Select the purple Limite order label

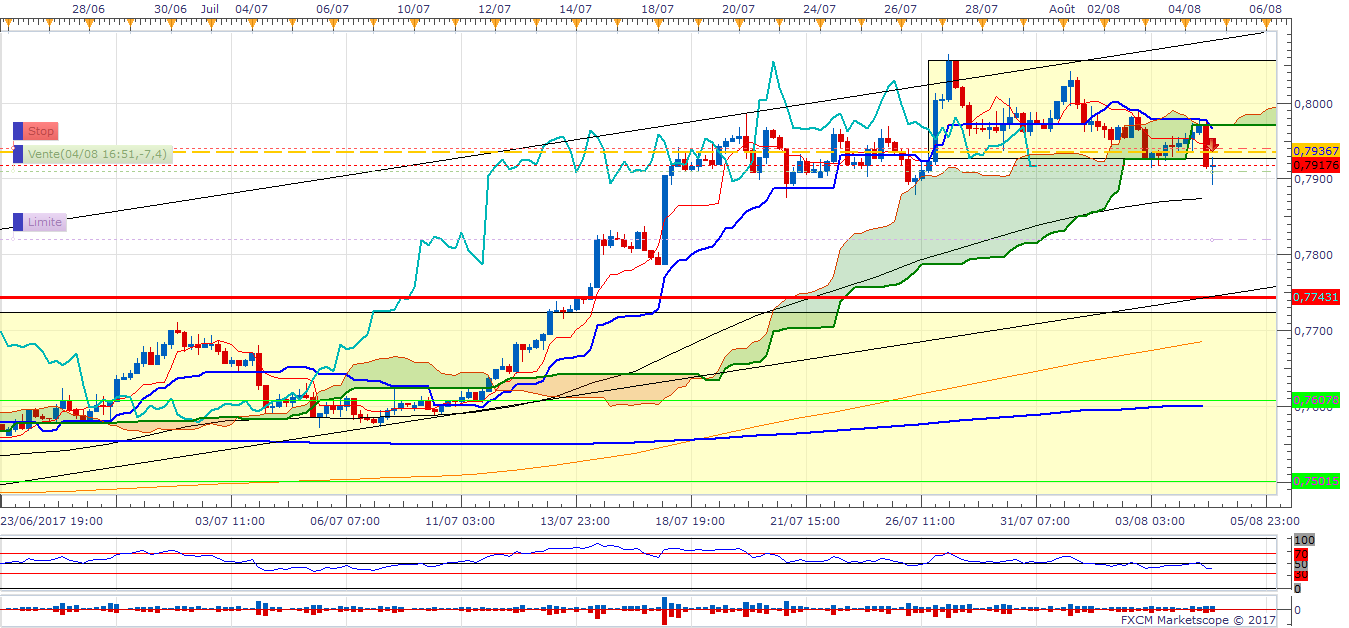coord(46,222)
